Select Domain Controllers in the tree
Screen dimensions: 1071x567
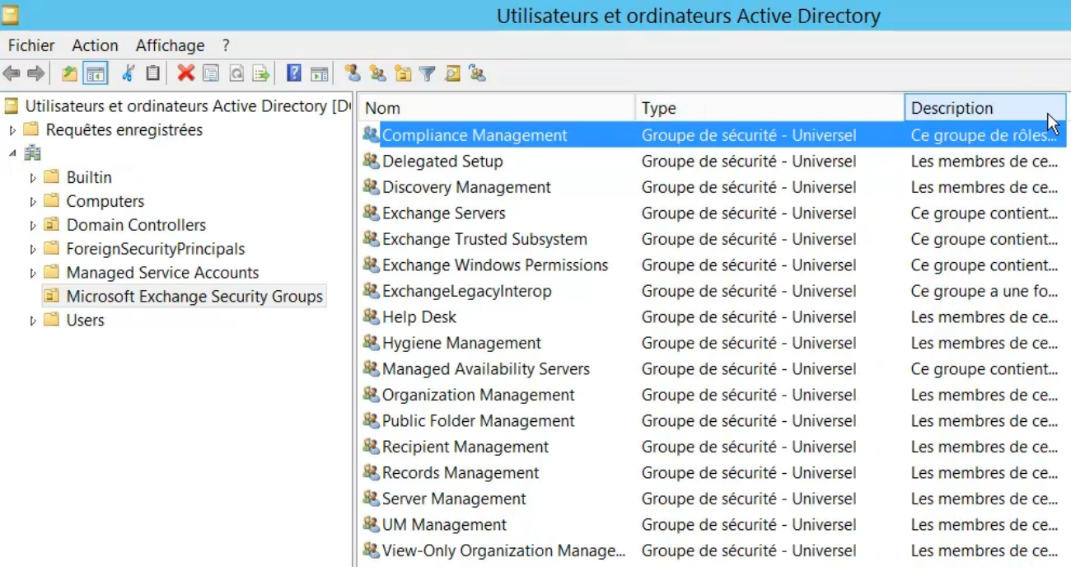coord(136,225)
